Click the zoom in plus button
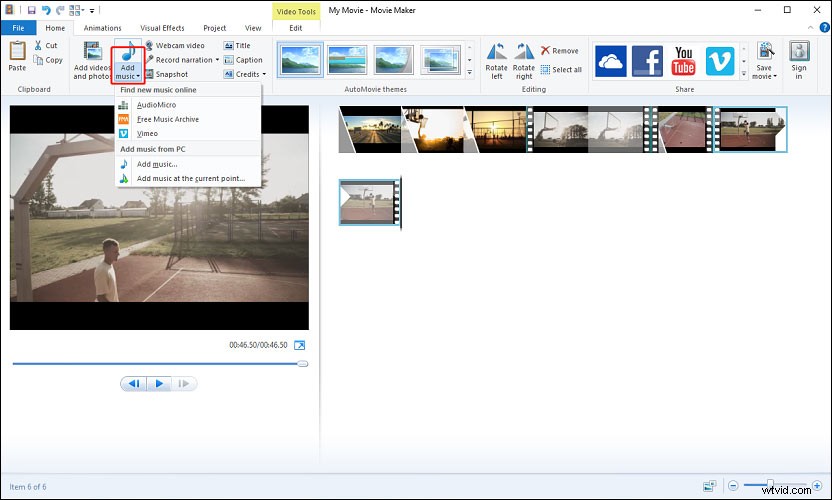Viewport: 832px width, 500px height. coord(817,485)
